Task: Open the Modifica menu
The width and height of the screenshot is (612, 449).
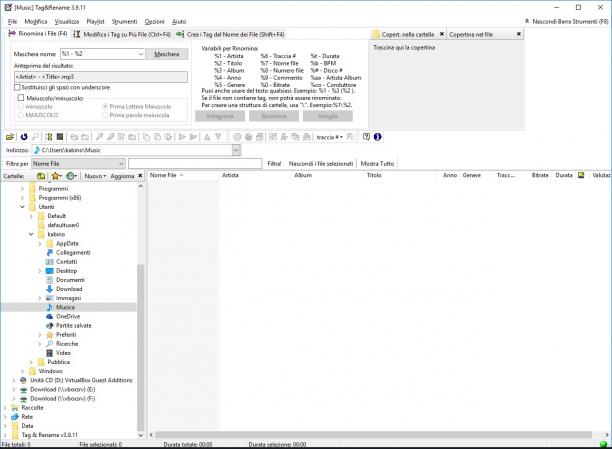Action: click(x=36, y=21)
